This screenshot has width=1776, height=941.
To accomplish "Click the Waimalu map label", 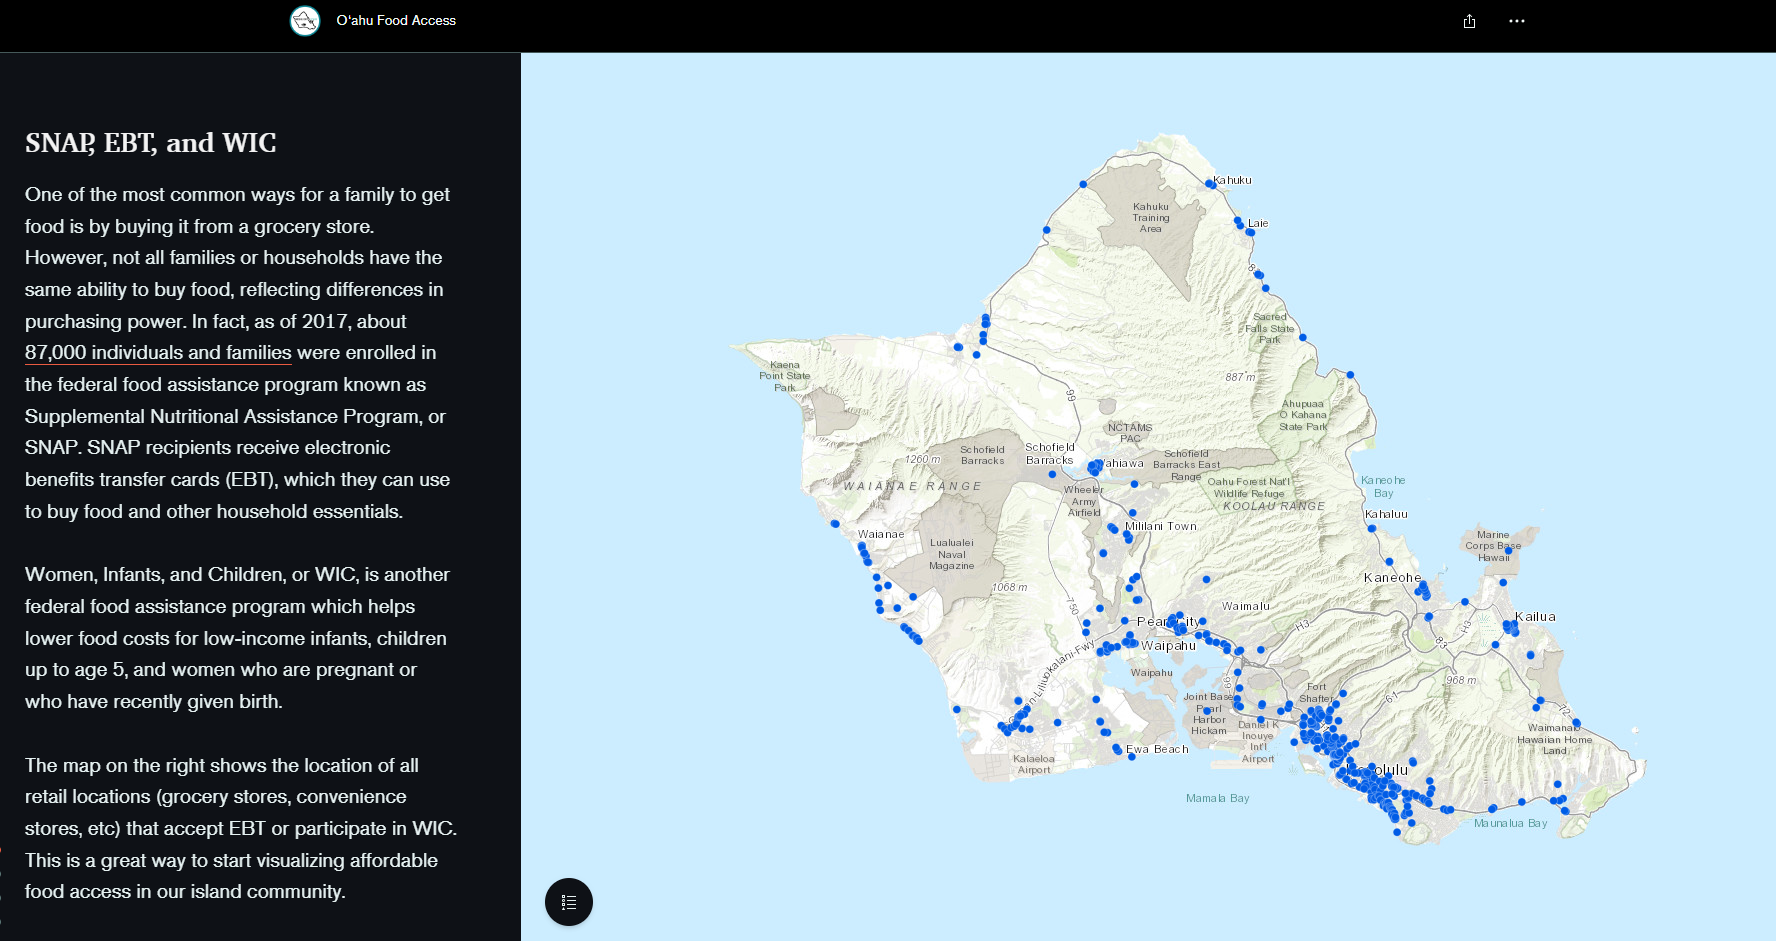I will [x=1246, y=606].
